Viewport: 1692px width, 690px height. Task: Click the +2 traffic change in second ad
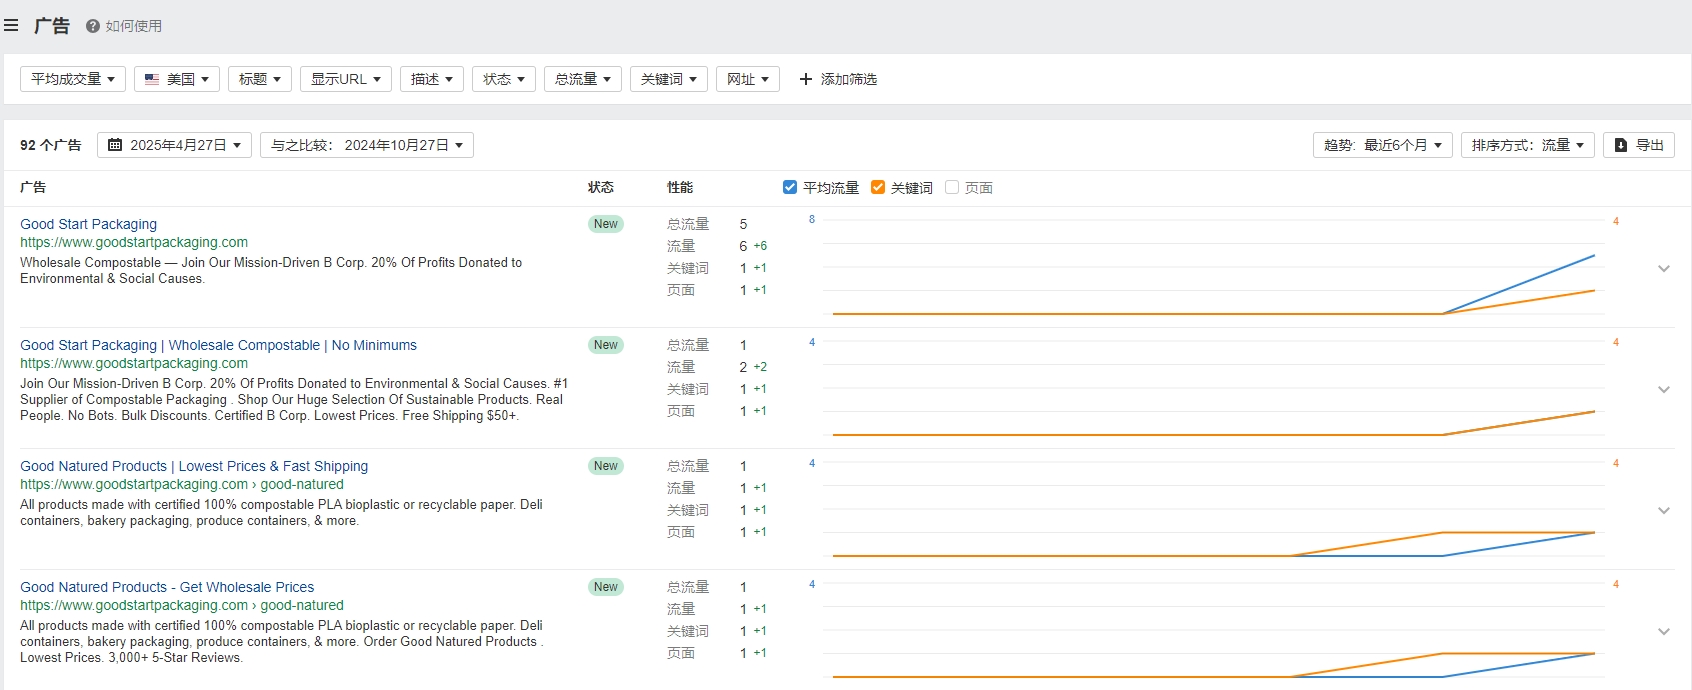(761, 367)
